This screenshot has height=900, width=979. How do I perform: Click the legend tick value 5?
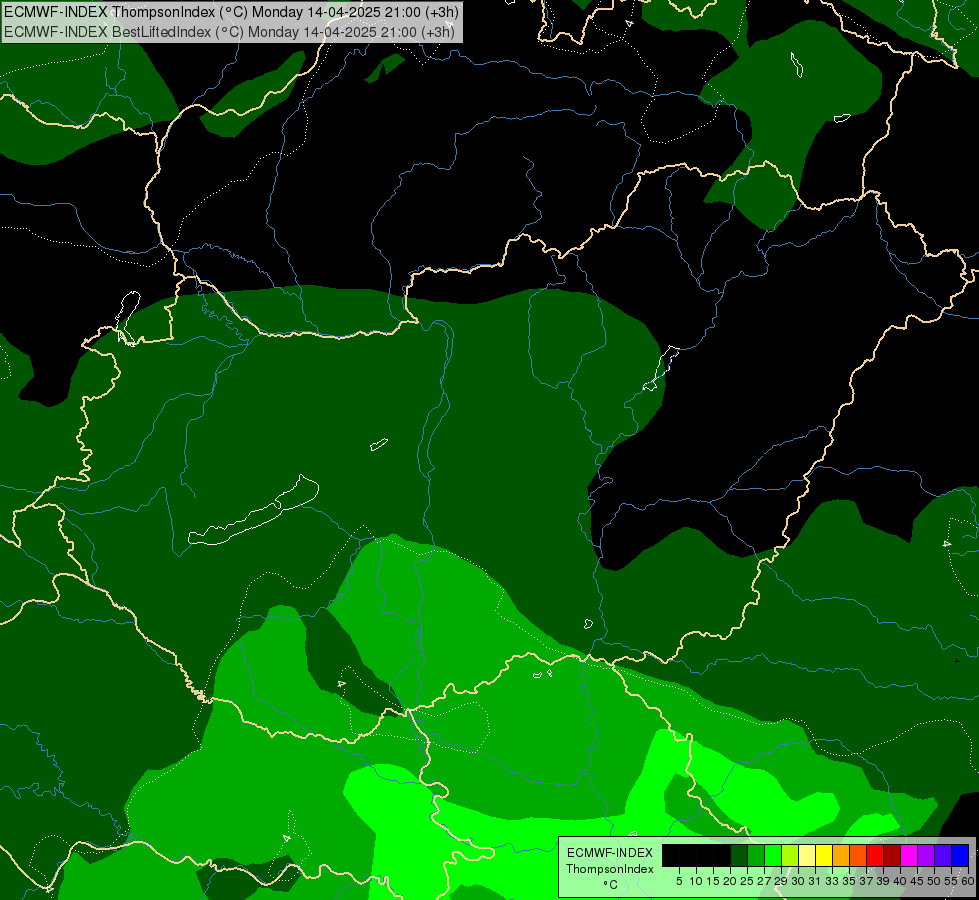[x=679, y=881]
